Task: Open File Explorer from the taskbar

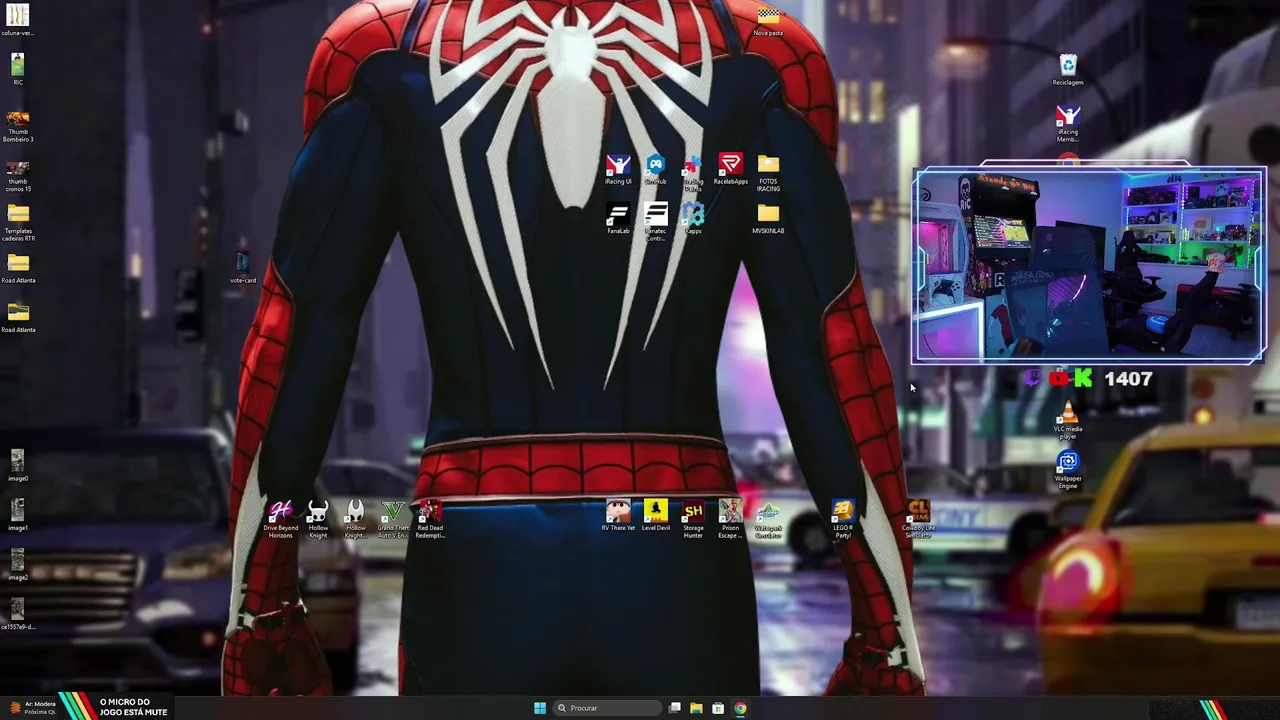Action: (x=696, y=708)
